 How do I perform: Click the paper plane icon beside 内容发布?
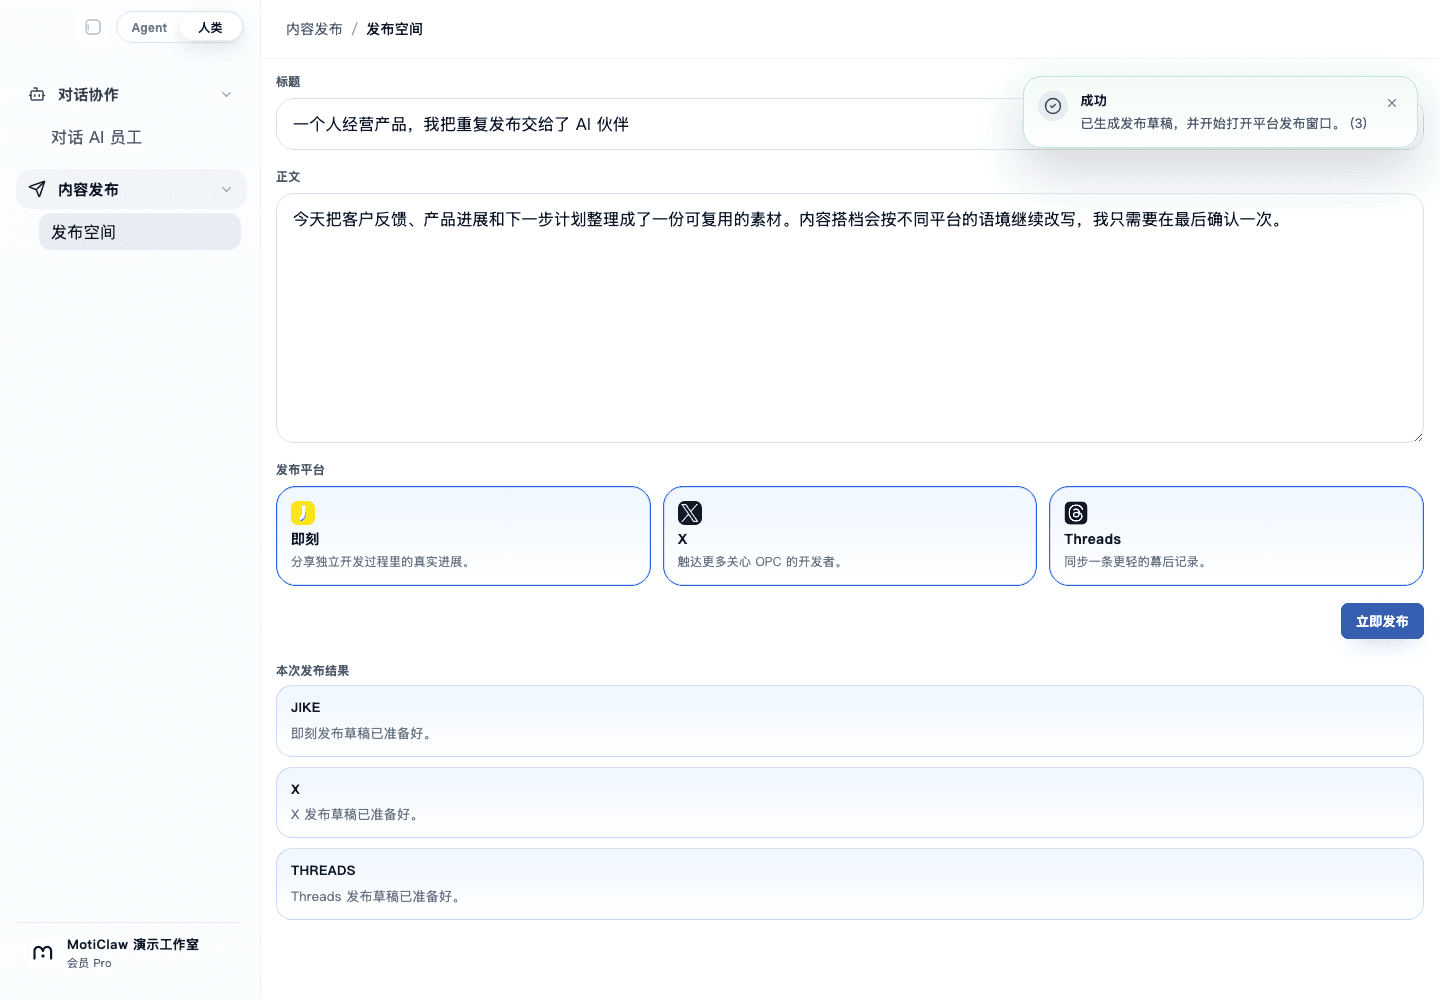tap(37, 189)
